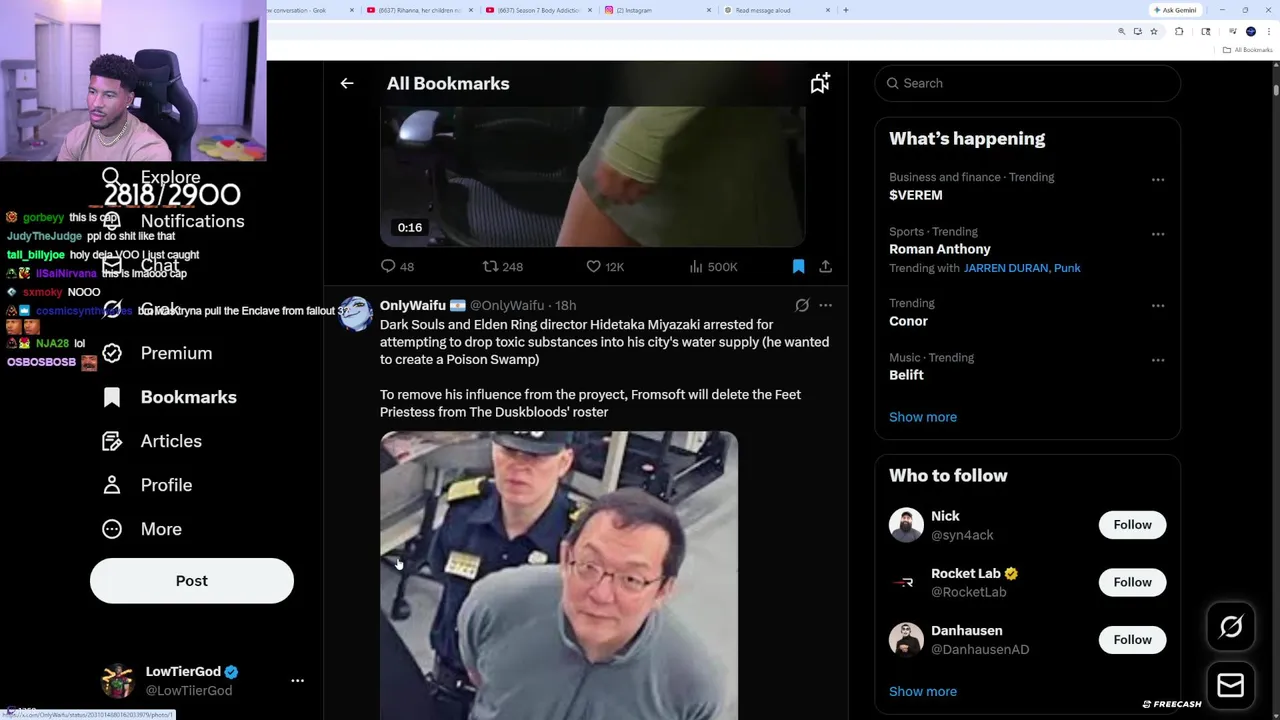Open the Punk trending link

(x=1067, y=268)
